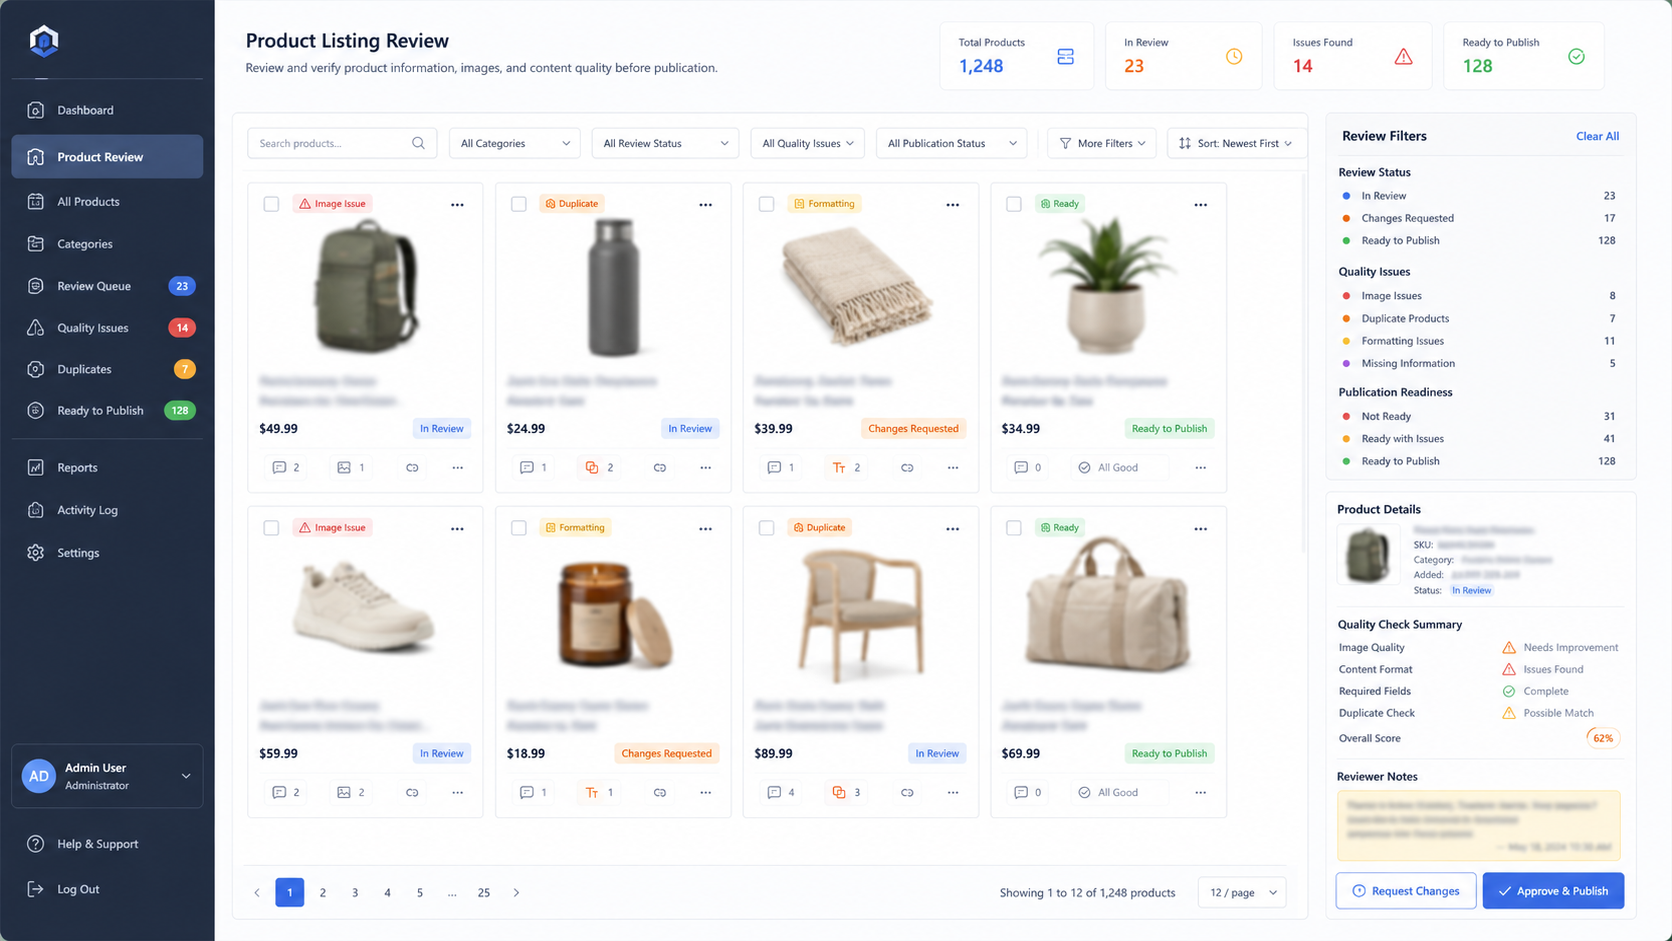
Task: Open the All Categories dropdown
Action: pyautogui.click(x=515, y=143)
